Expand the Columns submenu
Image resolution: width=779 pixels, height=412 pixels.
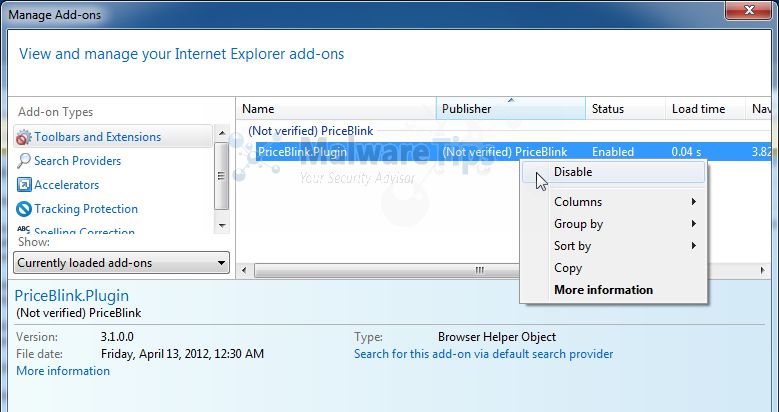(x=614, y=202)
